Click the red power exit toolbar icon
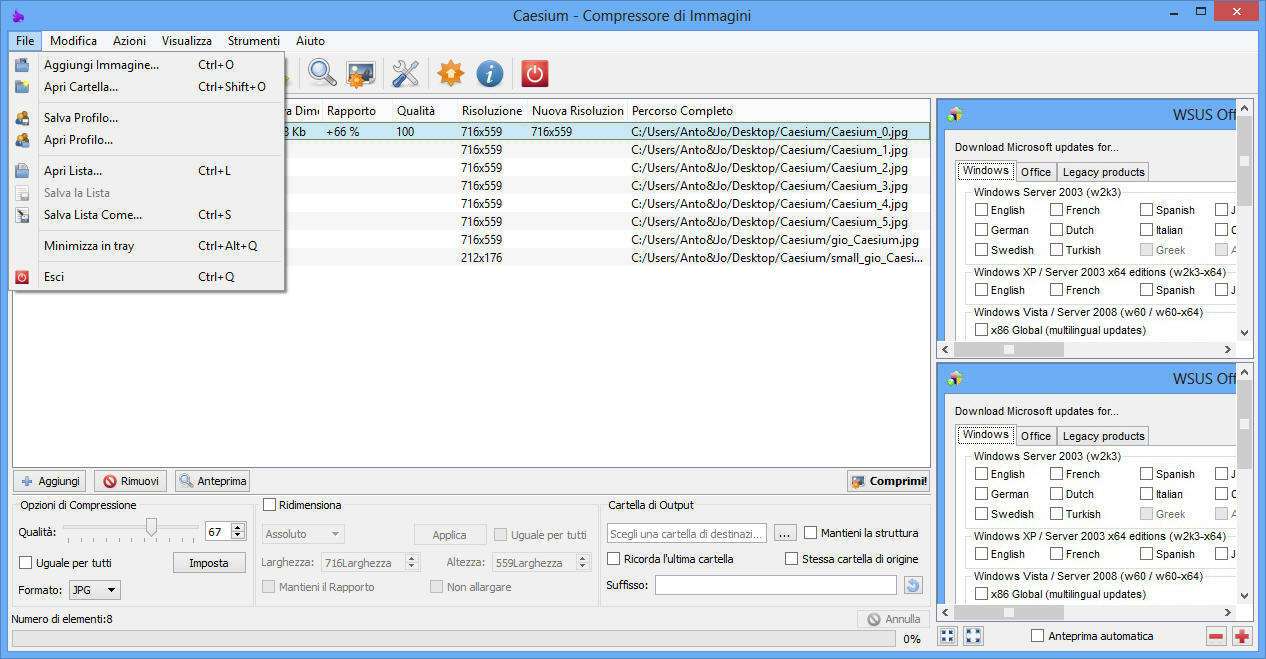Image resolution: width=1266 pixels, height=659 pixels. [x=534, y=73]
